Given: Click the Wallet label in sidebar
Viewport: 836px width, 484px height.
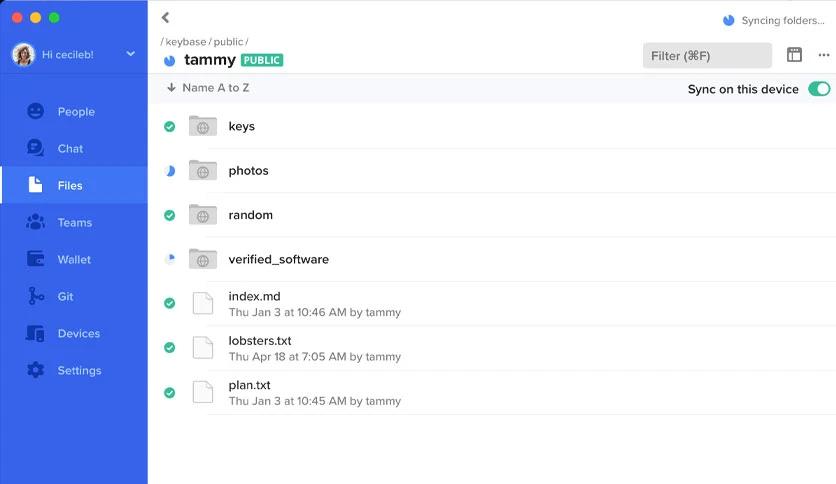Looking at the screenshot, I should 74,259.
